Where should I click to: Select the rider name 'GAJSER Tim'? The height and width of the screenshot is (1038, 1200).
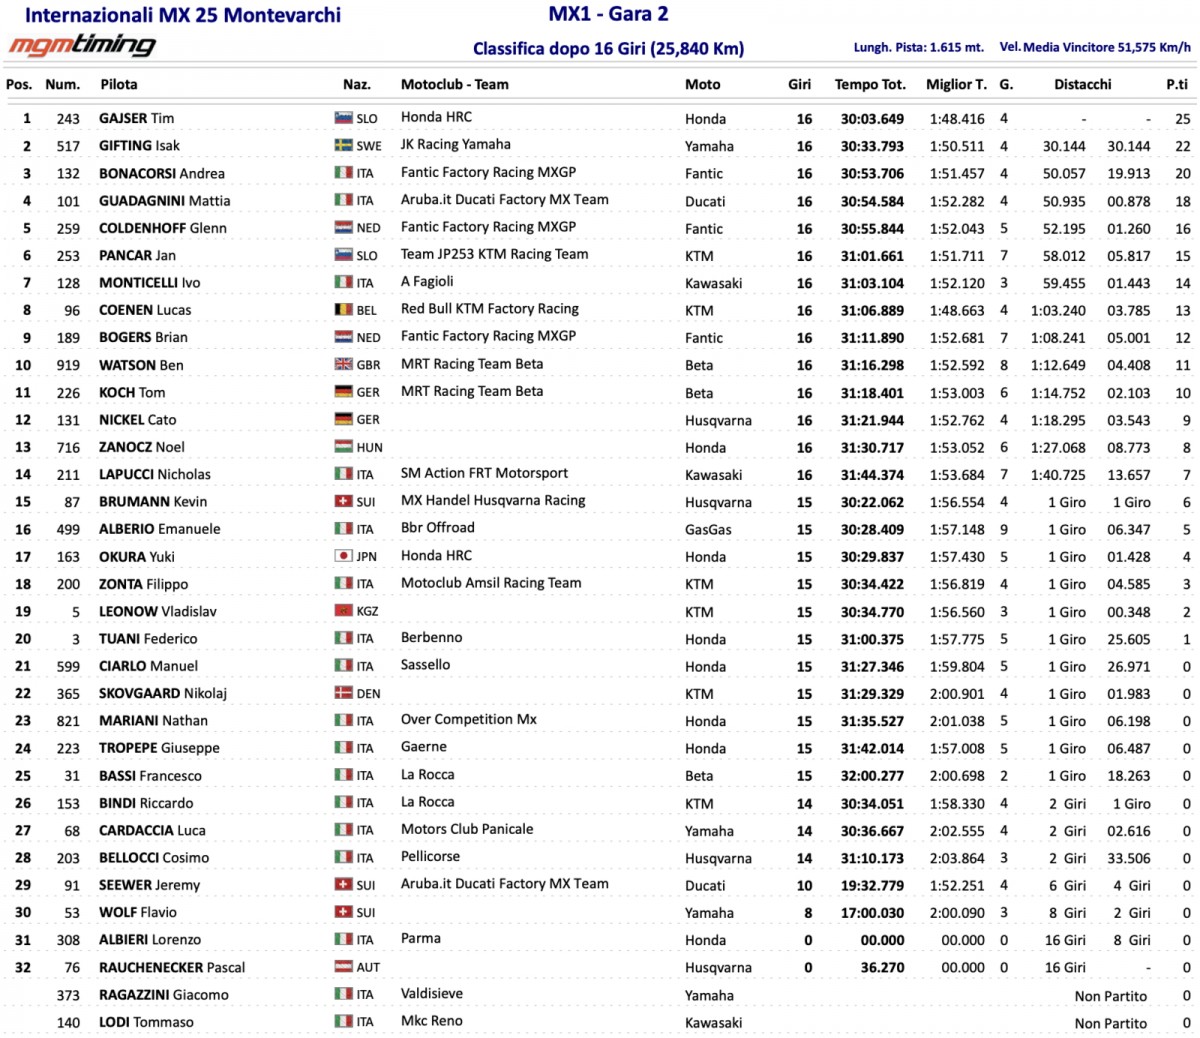pos(136,118)
